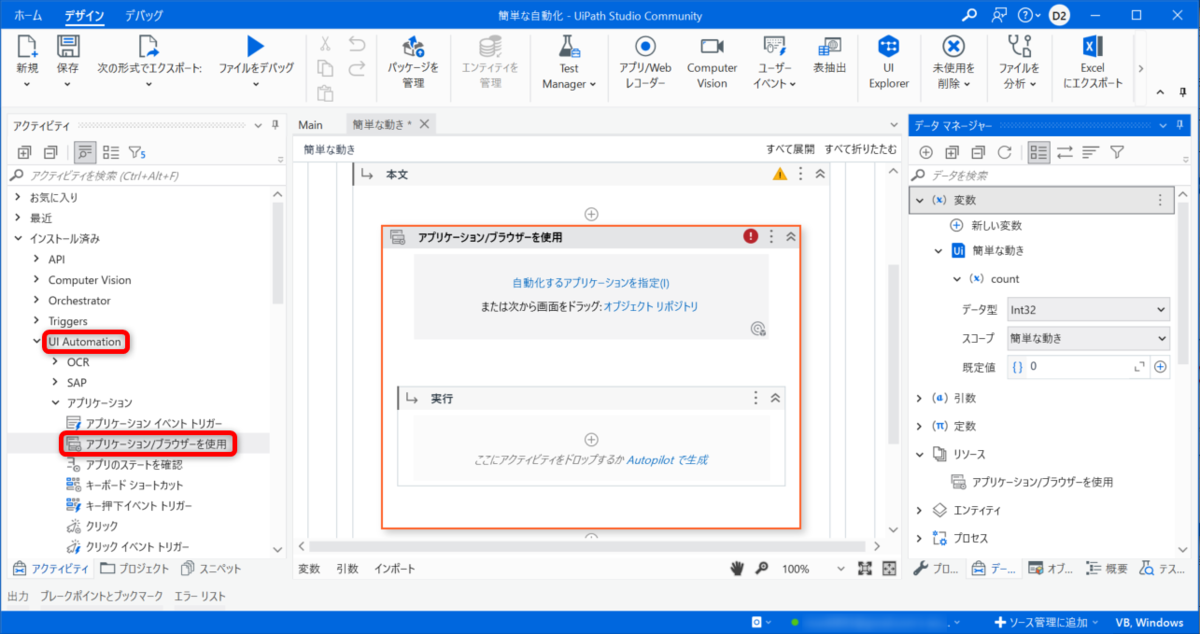Open the データ型 Int32 dropdown
The image size is (1200, 634).
1087,309
